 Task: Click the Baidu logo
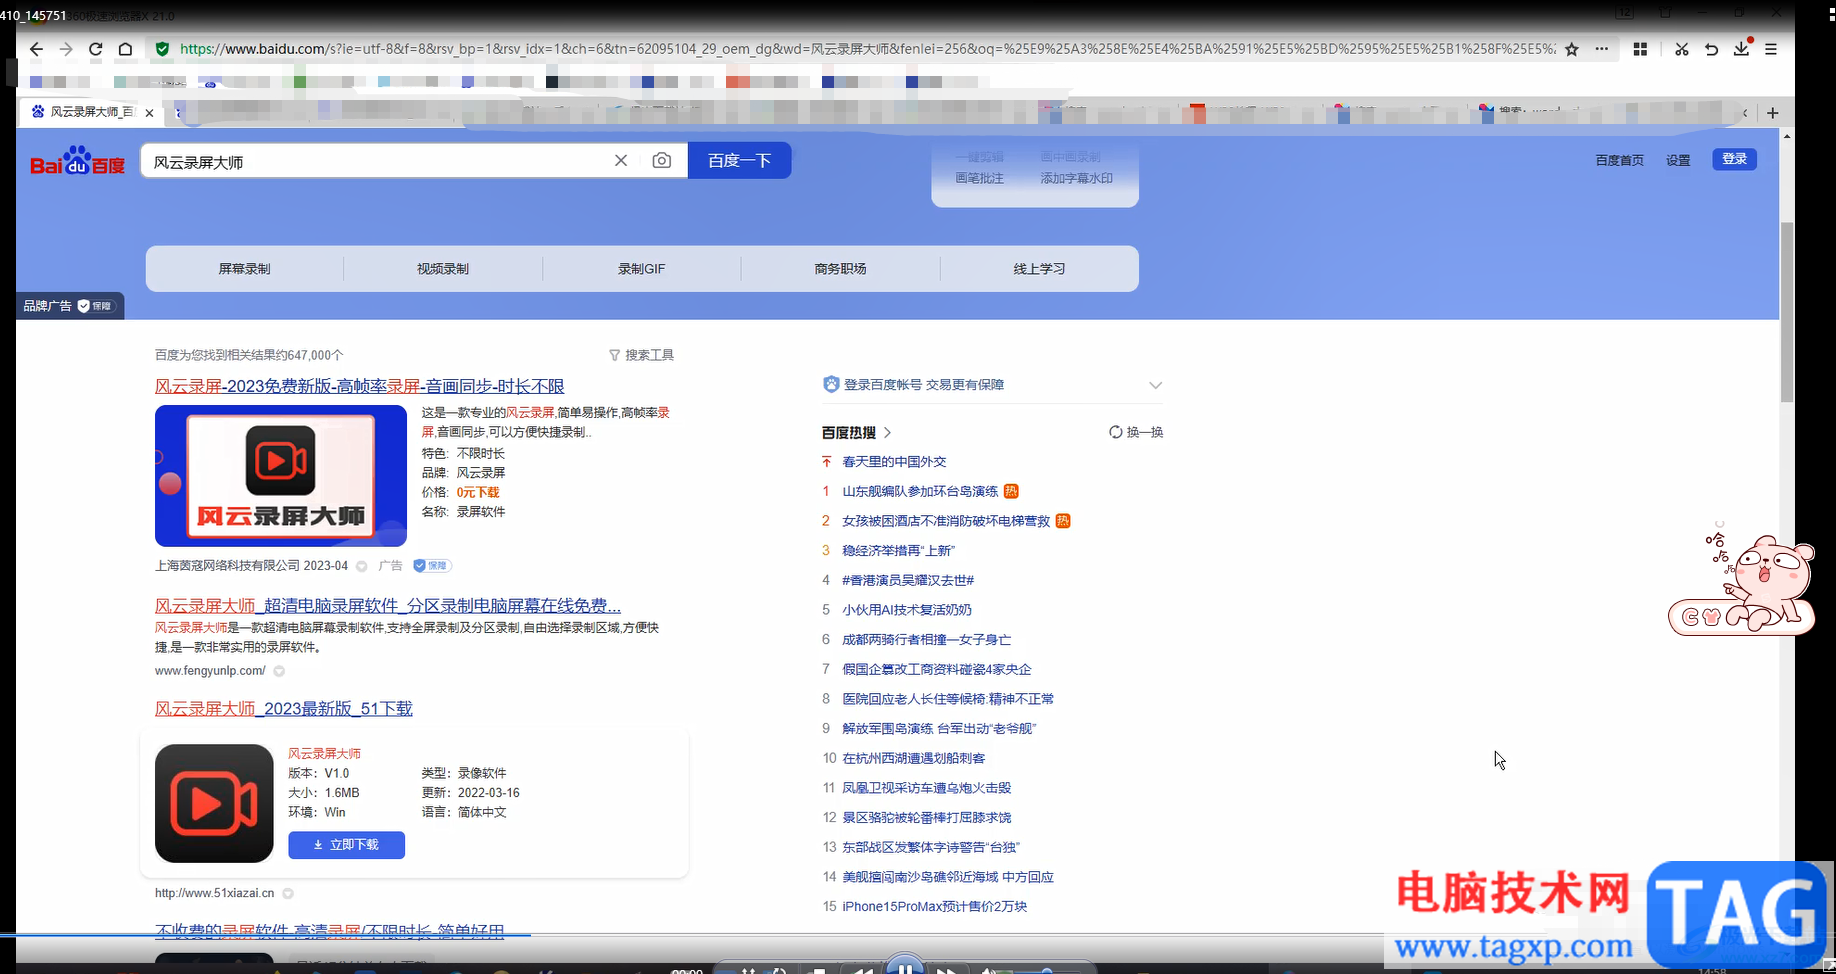coord(78,161)
